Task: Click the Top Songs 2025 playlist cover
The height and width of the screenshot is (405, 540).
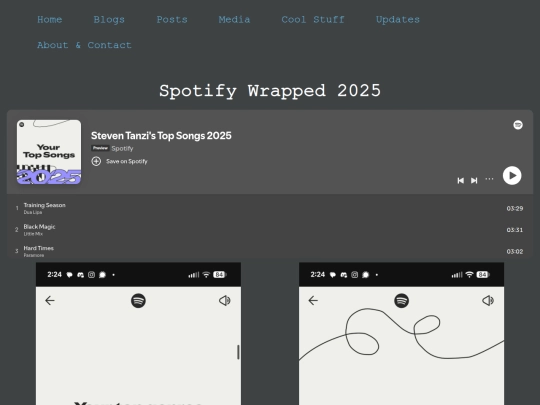Action: [x=49, y=152]
